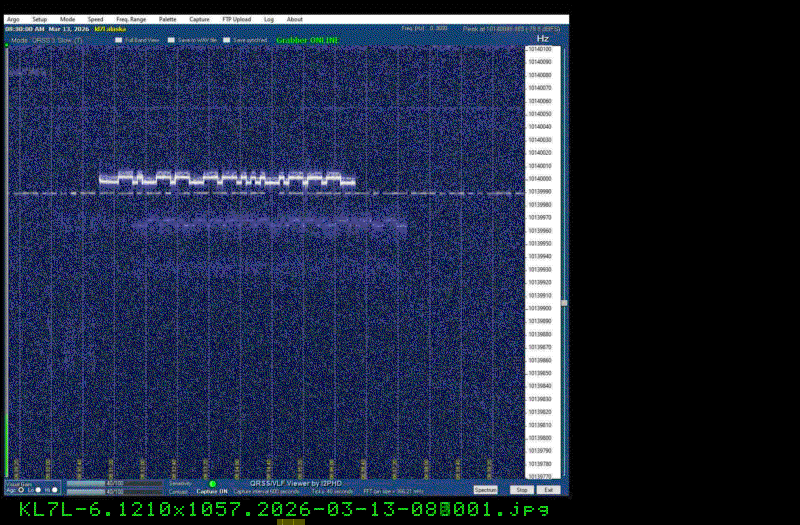Select the Lo visual gain radio button
800x525 pixels.
pos(37,490)
